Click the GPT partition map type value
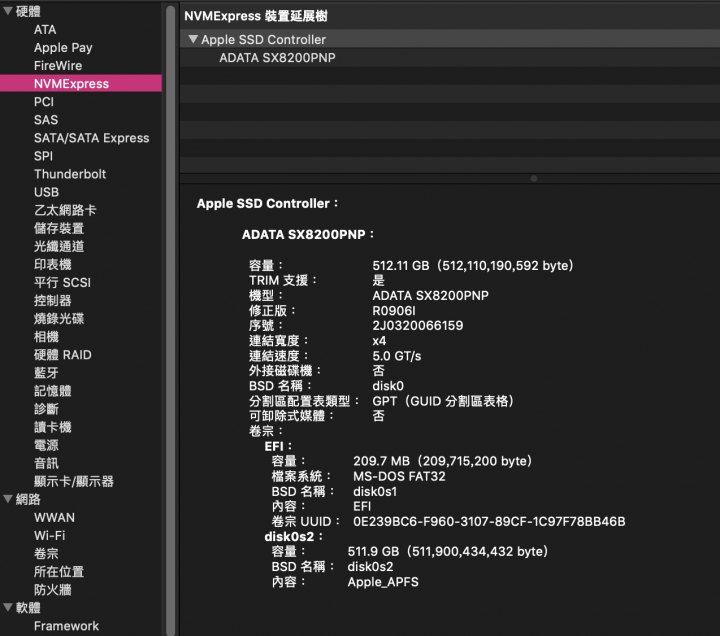This screenshot has width=720, height=636. (443, 401)
